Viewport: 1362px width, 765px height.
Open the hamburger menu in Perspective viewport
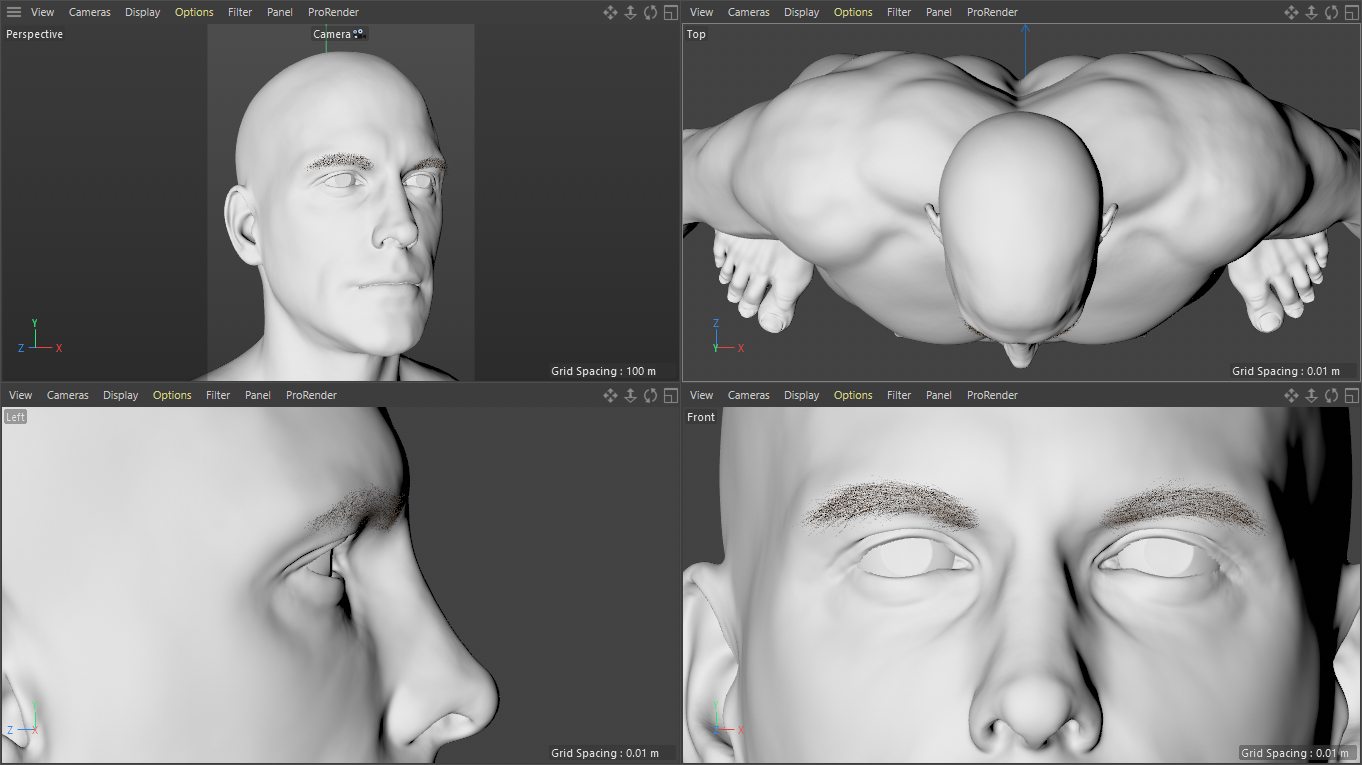tap(14, 12)
